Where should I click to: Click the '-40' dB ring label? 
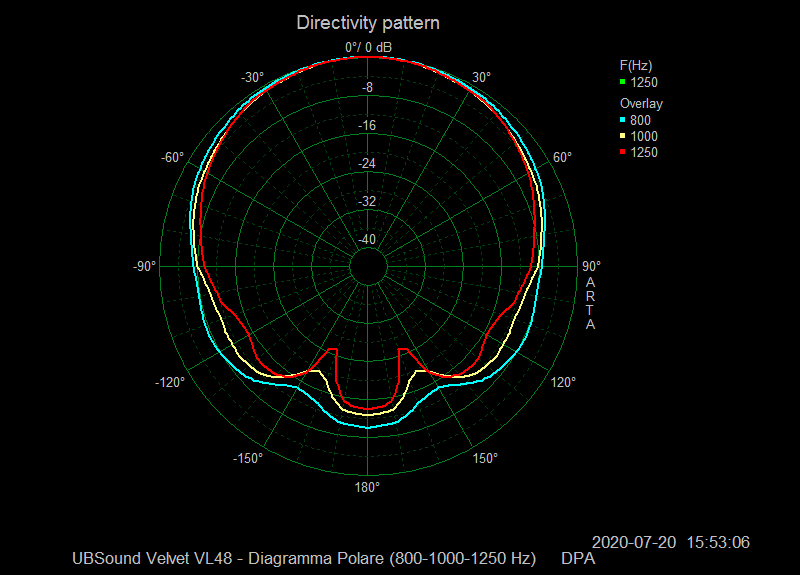(x=367, y=239)
